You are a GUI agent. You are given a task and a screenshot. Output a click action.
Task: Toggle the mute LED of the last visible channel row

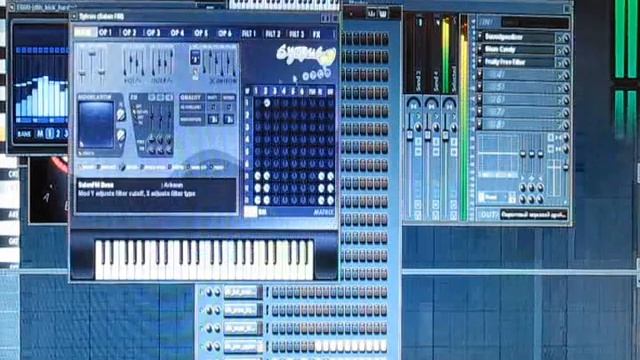201,347
